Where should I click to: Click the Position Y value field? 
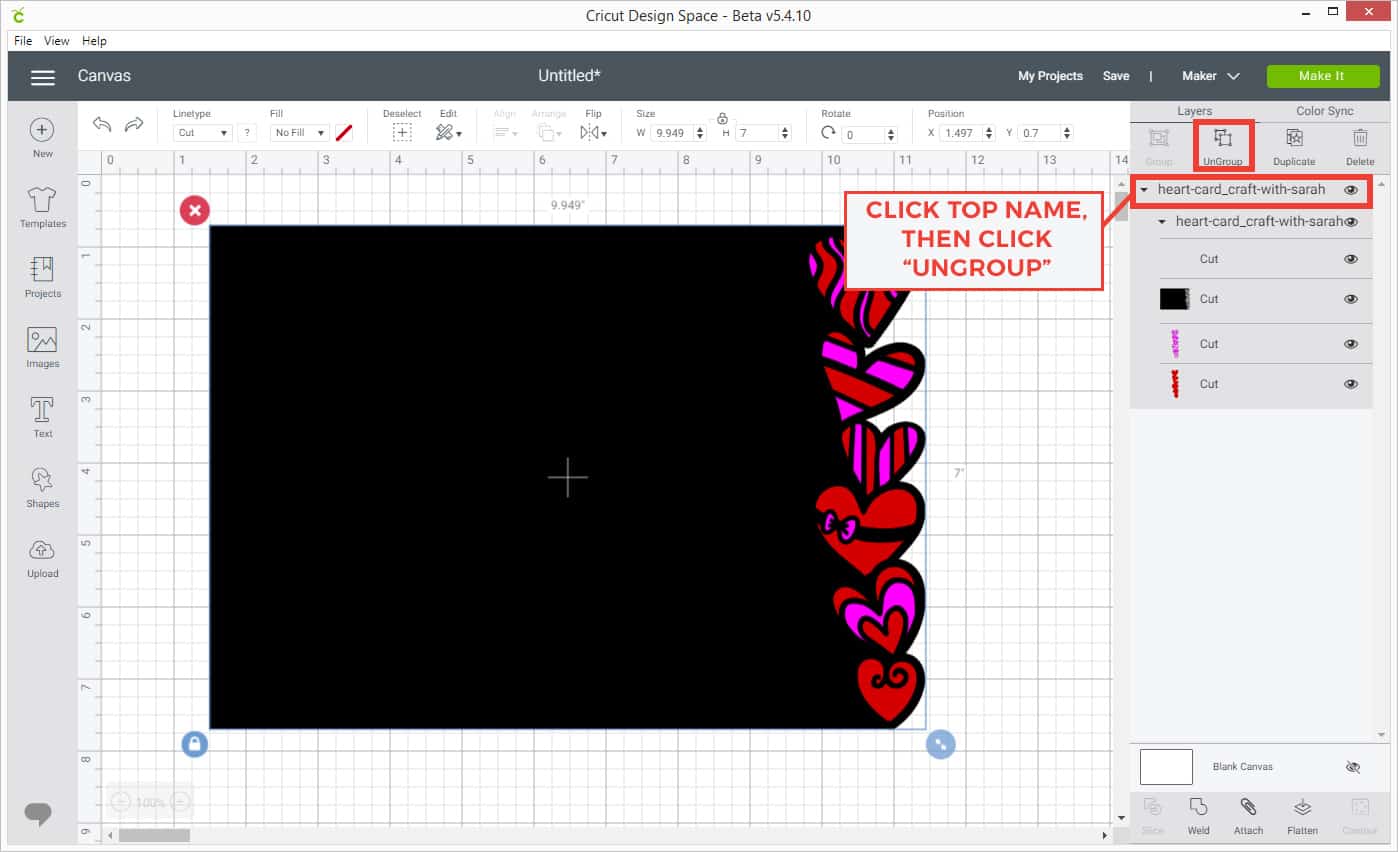[x=1039, y=133]
